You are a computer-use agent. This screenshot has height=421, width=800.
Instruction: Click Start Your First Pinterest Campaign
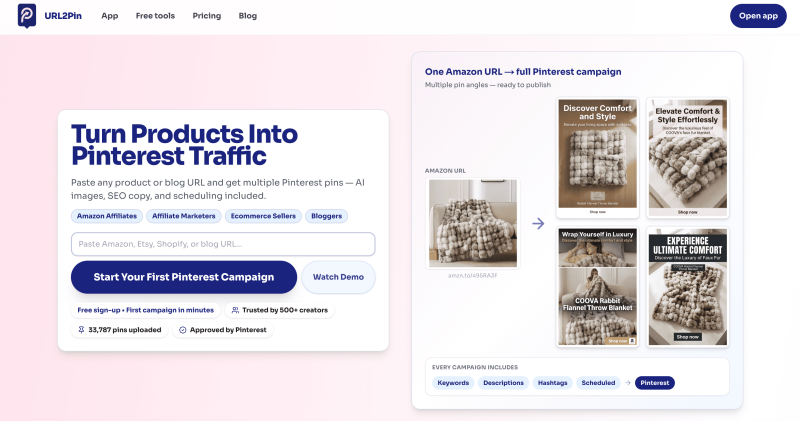[184, 277]
